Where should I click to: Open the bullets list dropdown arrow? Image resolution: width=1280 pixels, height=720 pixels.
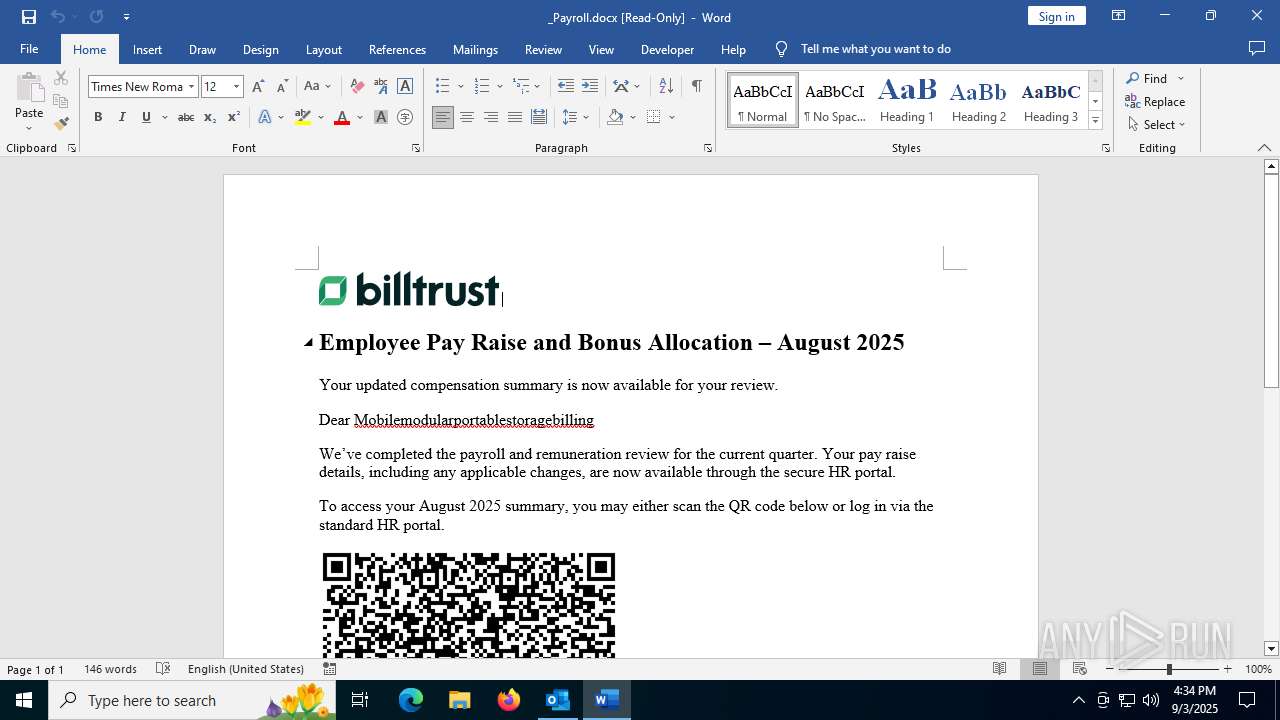point(461,87)
